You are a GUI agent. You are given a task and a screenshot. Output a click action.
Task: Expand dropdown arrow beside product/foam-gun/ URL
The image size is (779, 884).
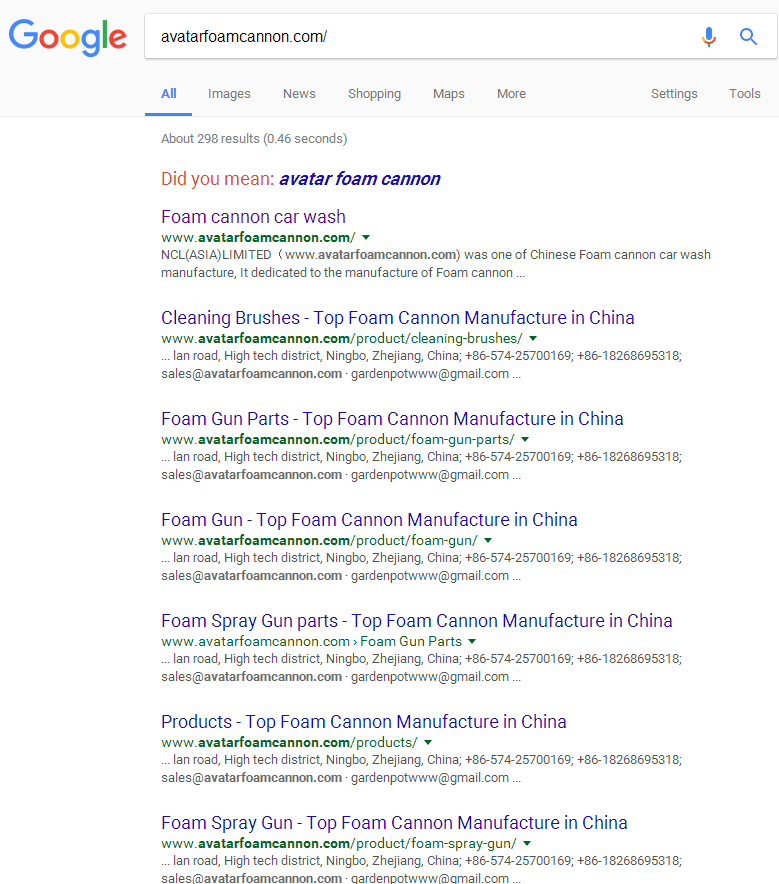tap(488, 540)
